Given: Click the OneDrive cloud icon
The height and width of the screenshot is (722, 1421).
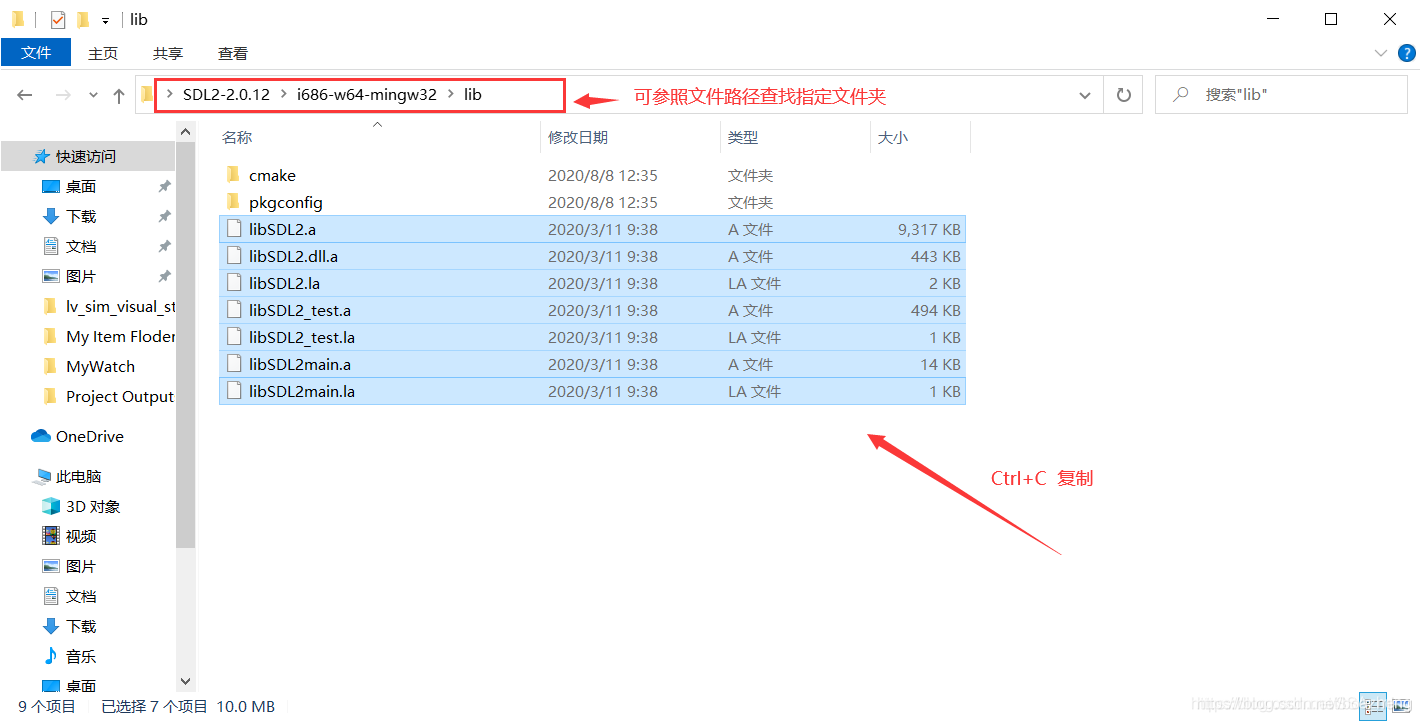Looking at the screenshot, I should (x=41, y=436).
